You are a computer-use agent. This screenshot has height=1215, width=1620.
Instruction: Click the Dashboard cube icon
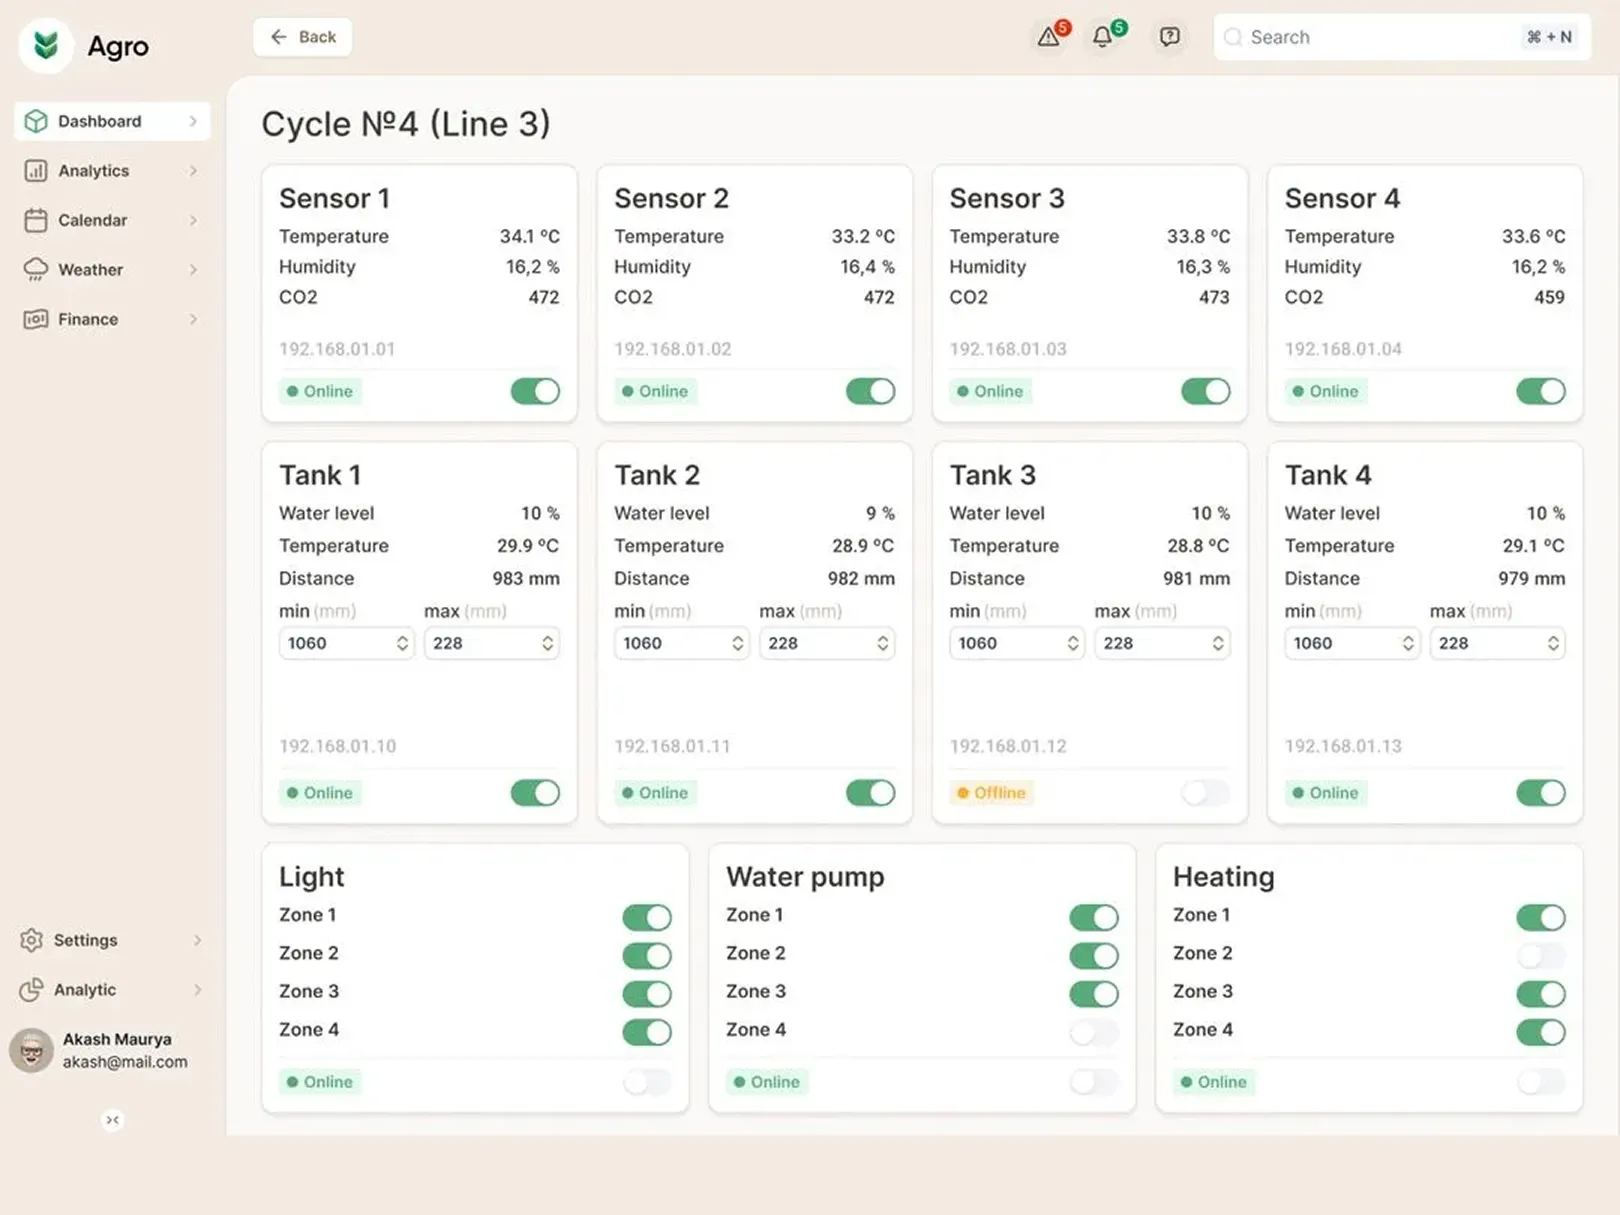pyautogui.click(x=36, y=121)
